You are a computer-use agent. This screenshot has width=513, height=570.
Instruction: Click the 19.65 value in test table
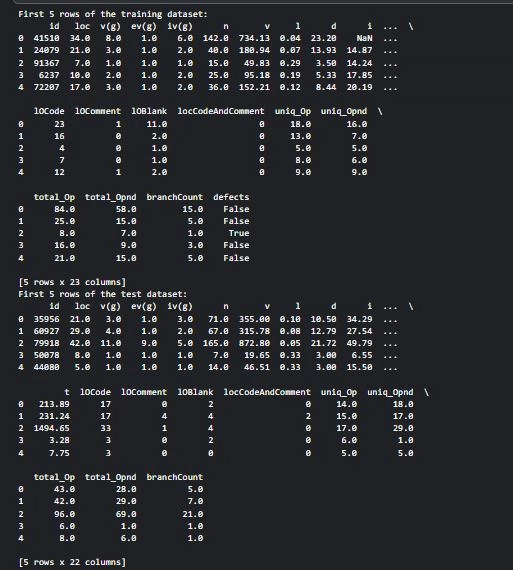tap(257, 355)
